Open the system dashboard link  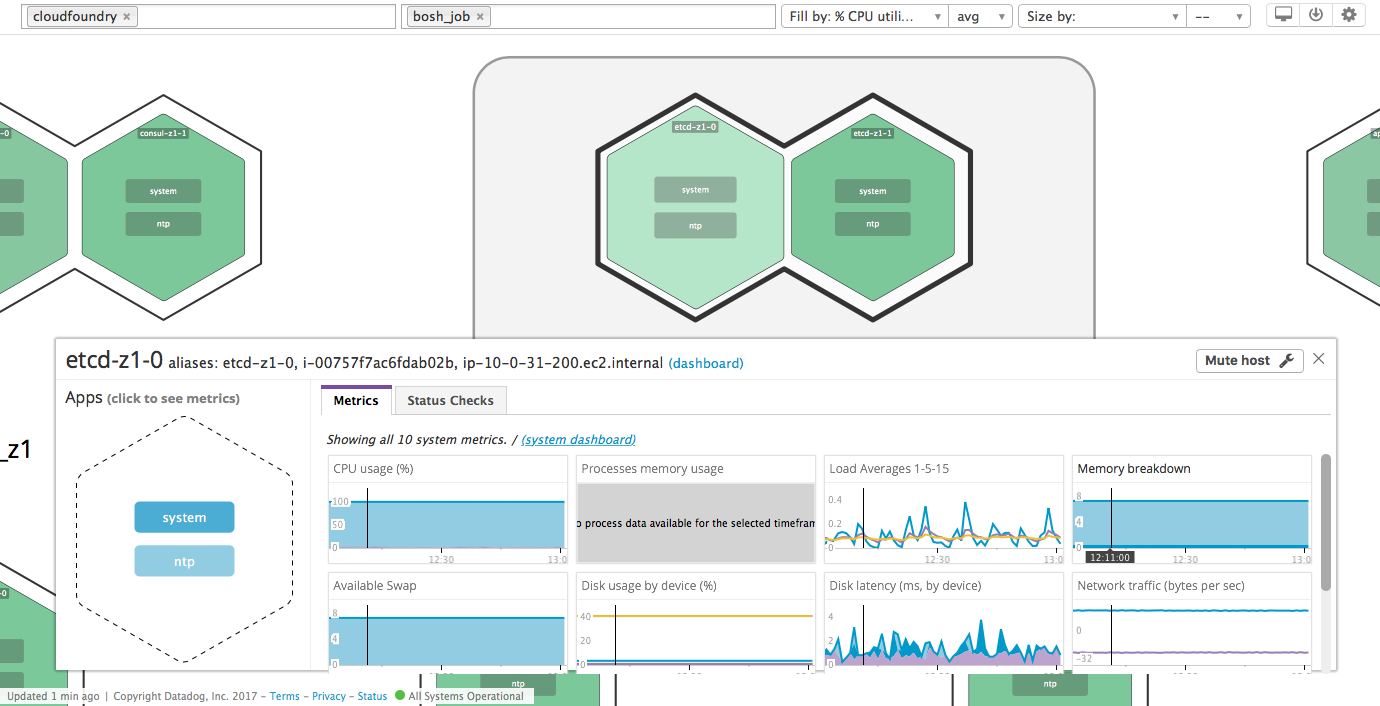click(578, 439)
